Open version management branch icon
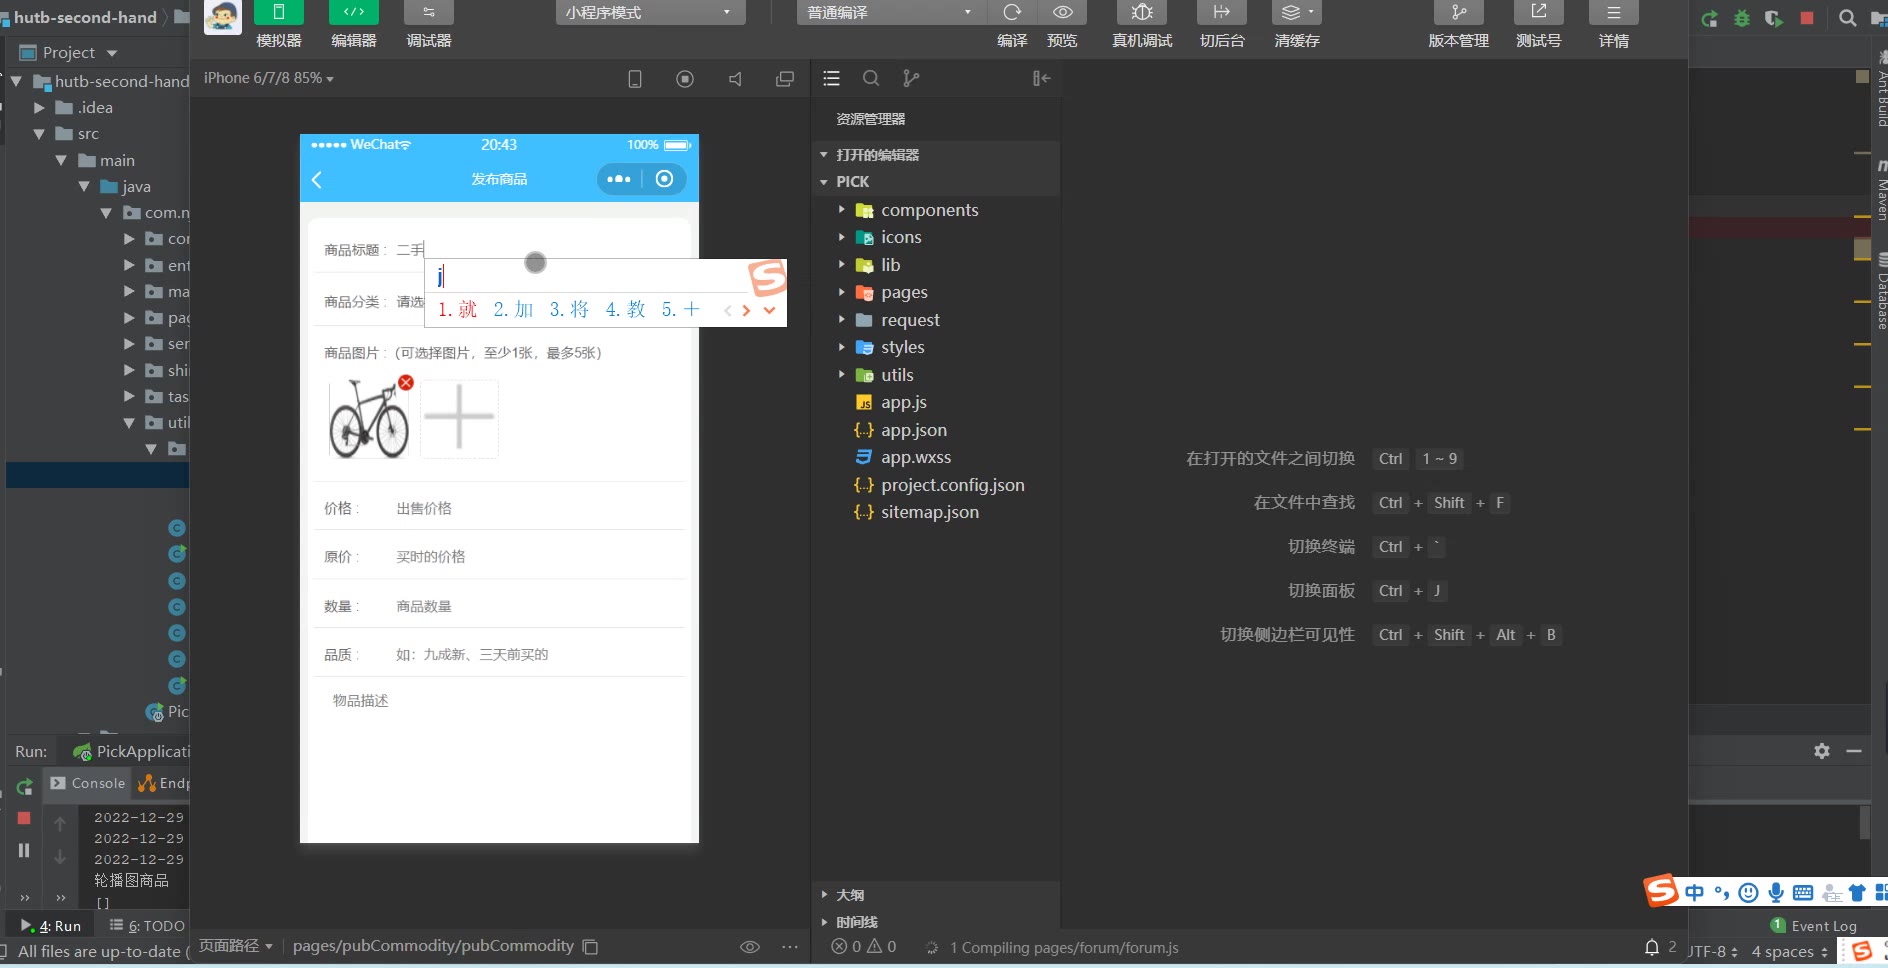The image size is (1888, 968). click(x=1458, y=13)
